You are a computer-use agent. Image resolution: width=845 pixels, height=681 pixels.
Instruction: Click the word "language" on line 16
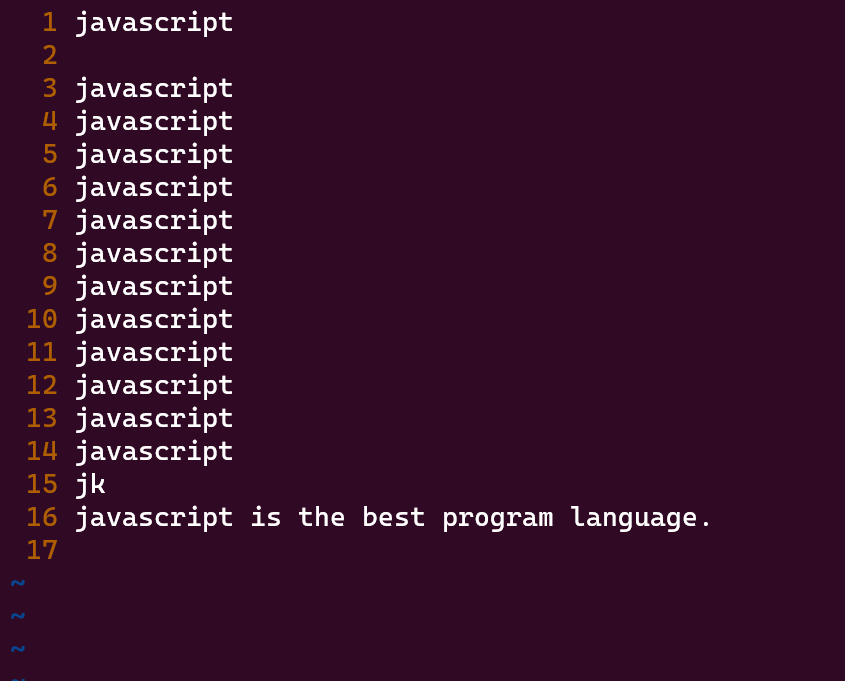(x=632, y=517)
